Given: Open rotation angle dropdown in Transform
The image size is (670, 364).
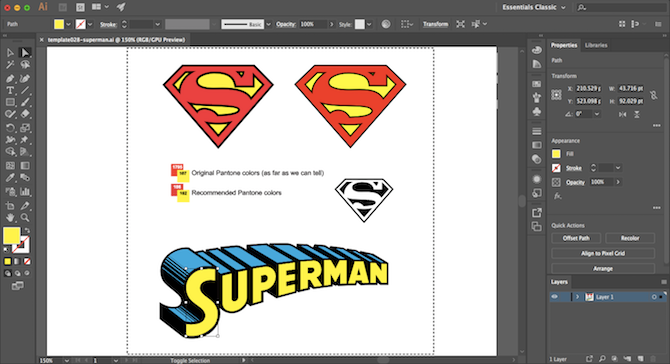Looking at the screenshot, I should point(597,114).
